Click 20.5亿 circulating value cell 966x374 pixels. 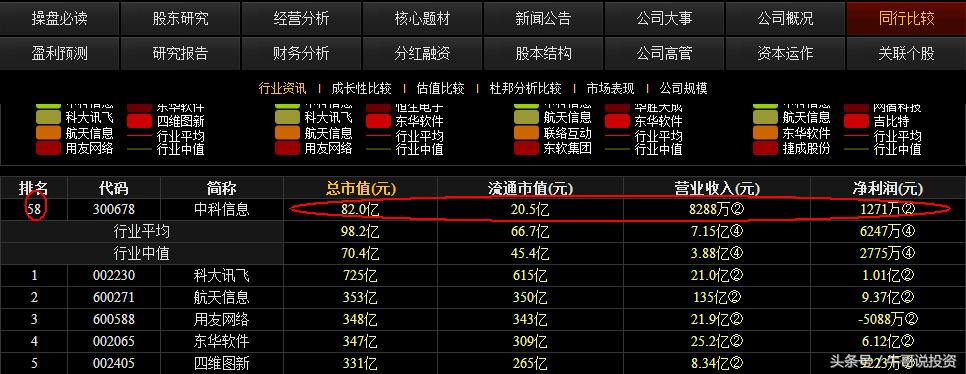coord(530,209)
